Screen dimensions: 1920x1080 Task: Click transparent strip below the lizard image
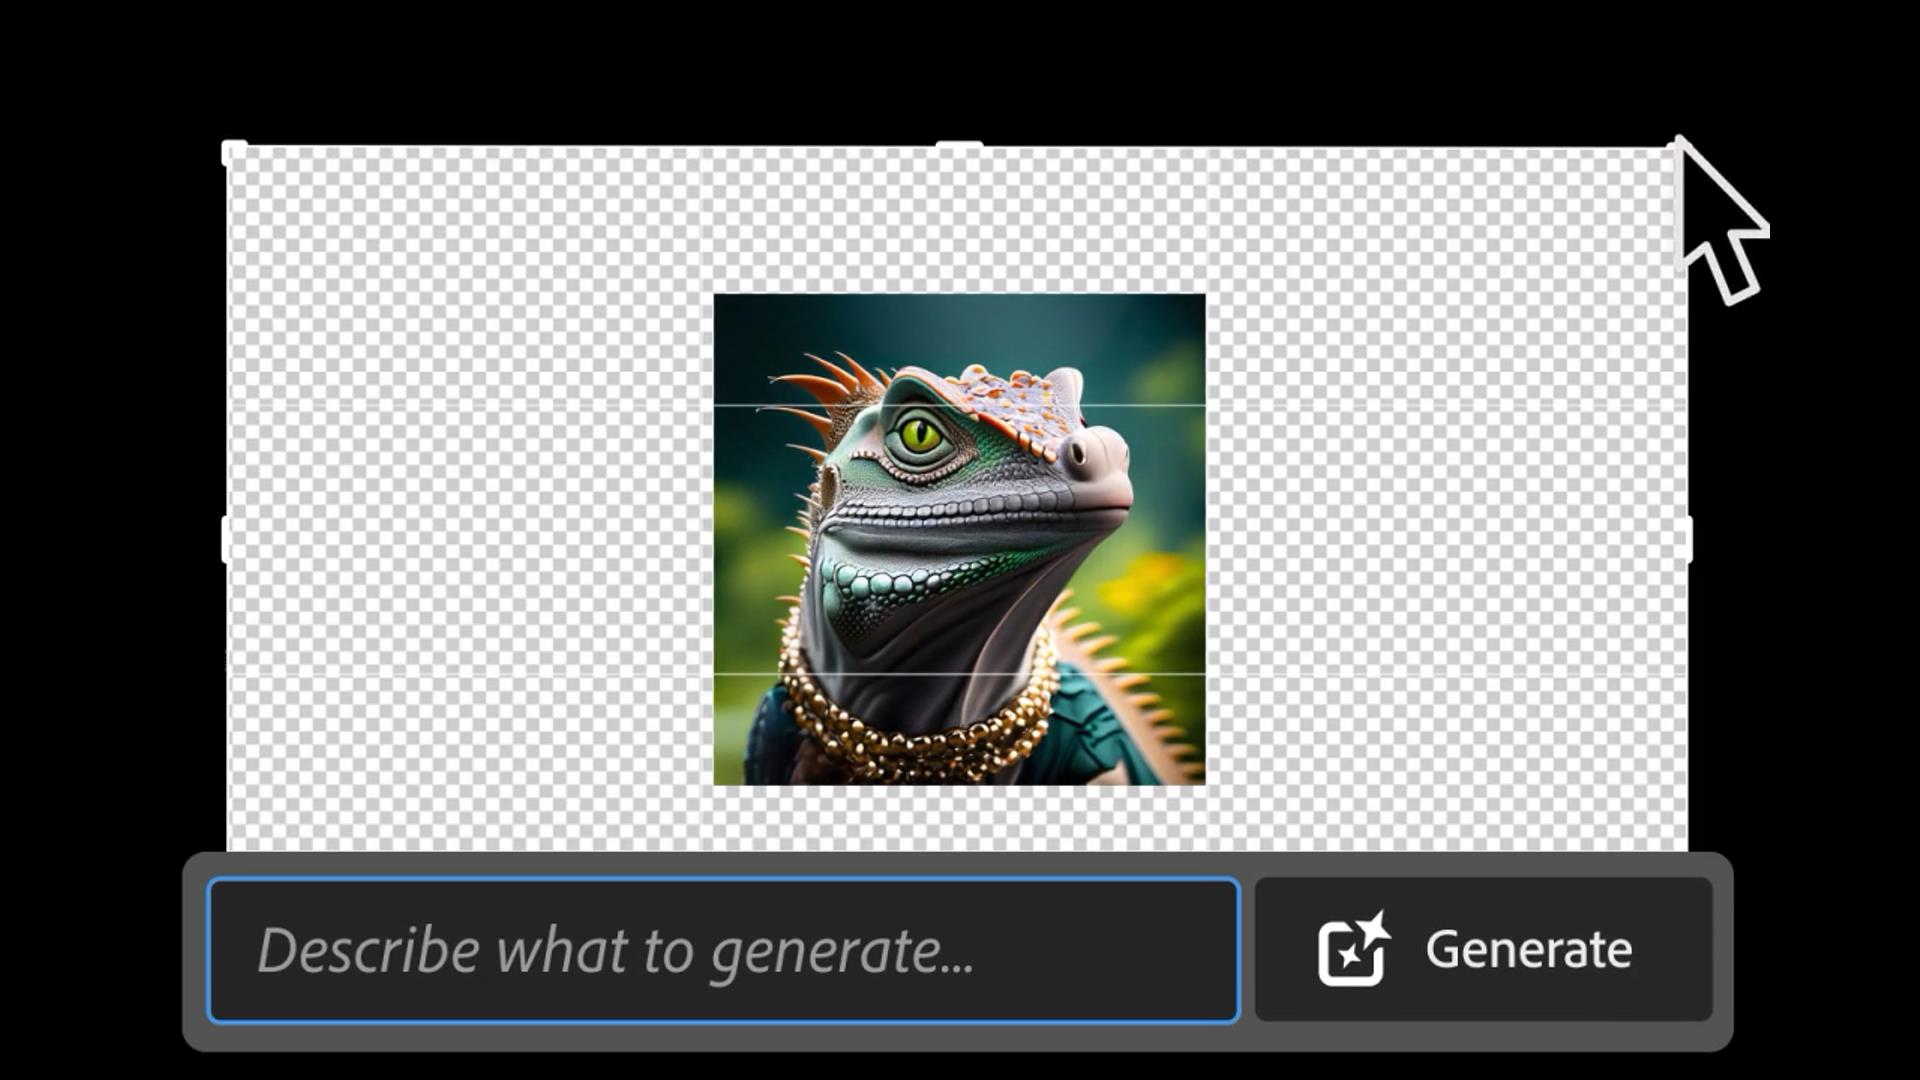[x=959, y=818]
